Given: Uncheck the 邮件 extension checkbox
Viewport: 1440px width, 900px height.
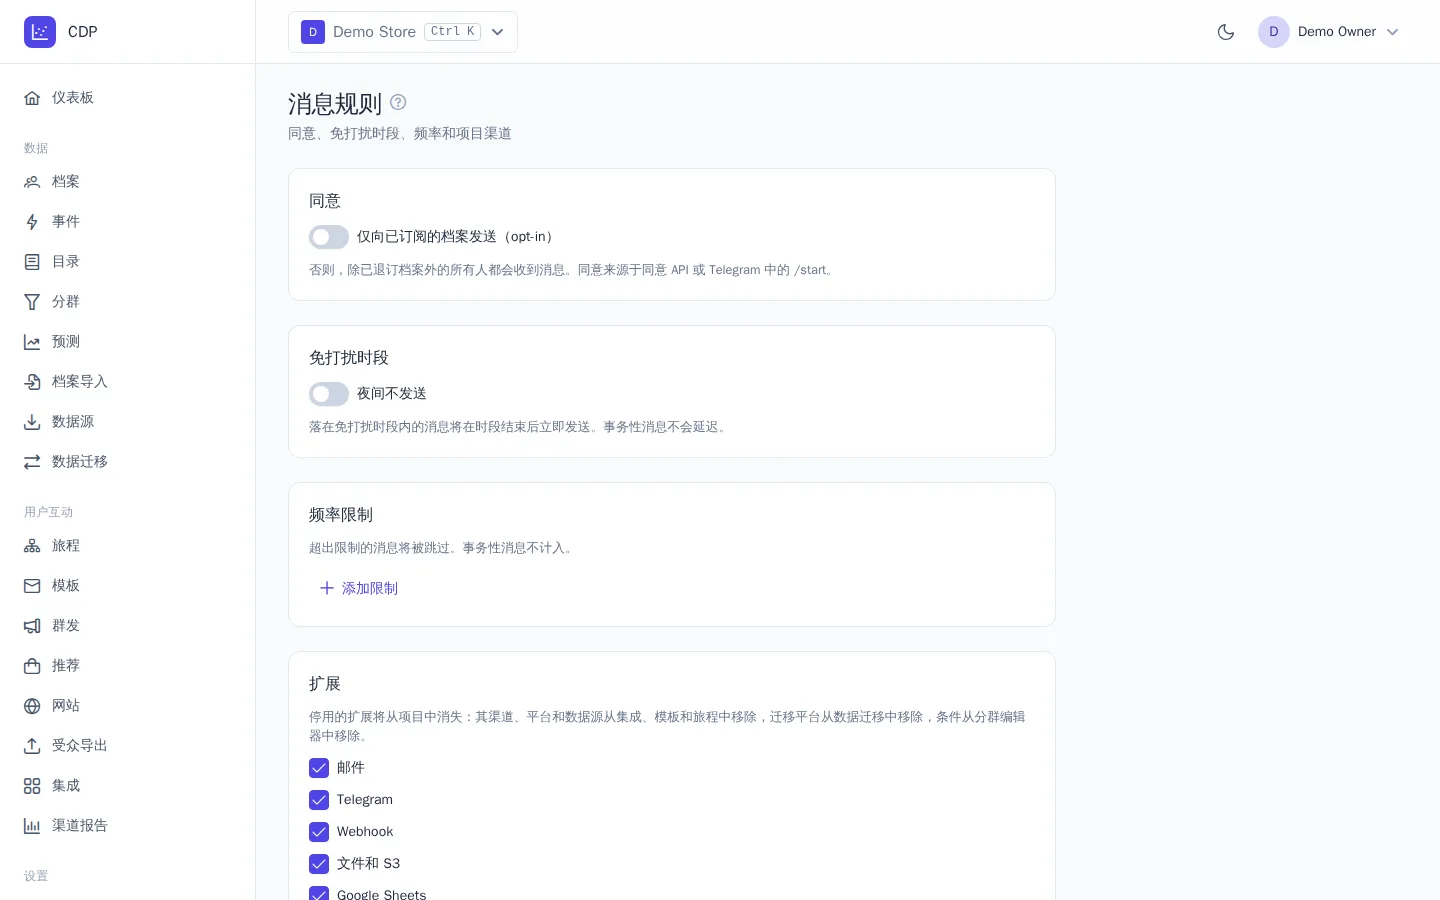Looking at the screenshot, I should tap(319, 768).
